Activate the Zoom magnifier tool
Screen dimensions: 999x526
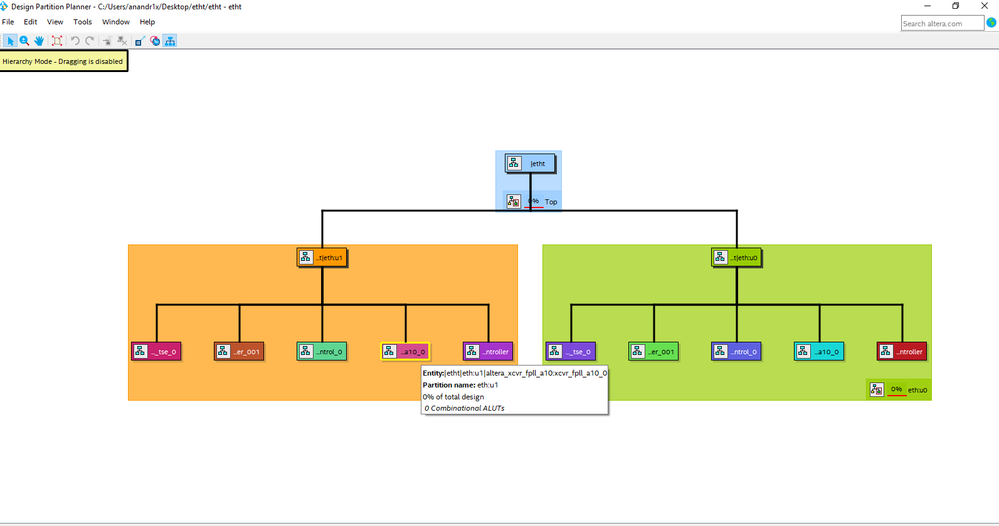pyautogui.click(x=24, y=41)
